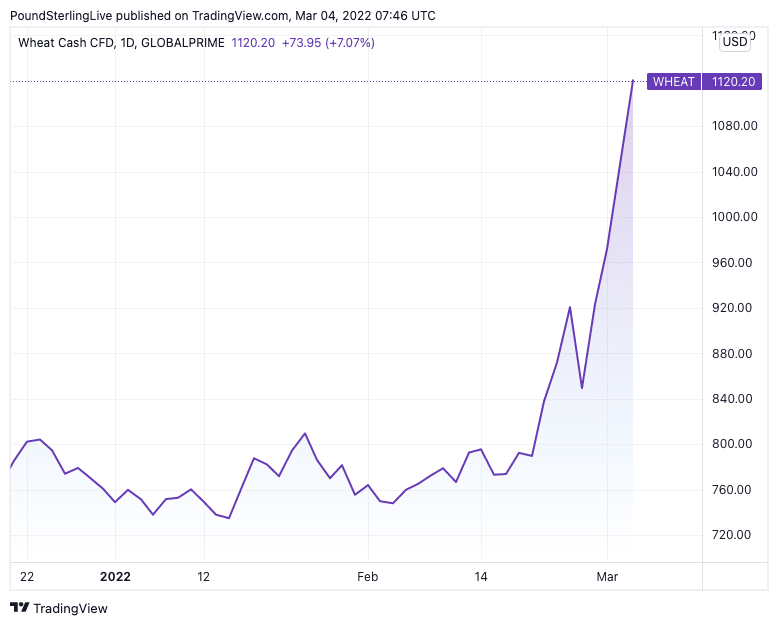This screenshot has height=625, width=778.
Task: Click the TradingView logo icon
Action: coord(20,608)
